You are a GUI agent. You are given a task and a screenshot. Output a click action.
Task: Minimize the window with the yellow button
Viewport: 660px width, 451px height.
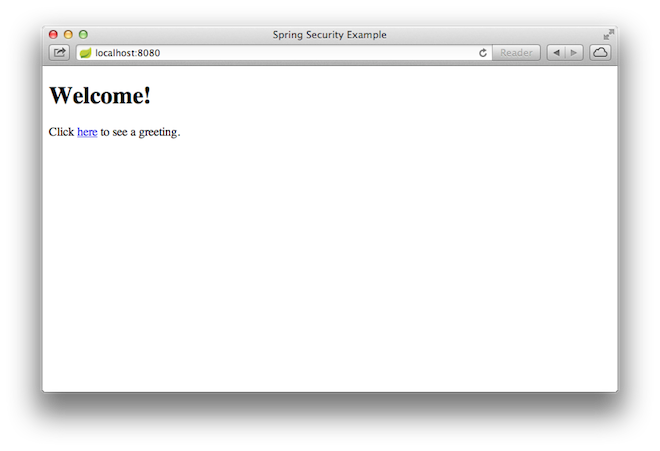68,35
